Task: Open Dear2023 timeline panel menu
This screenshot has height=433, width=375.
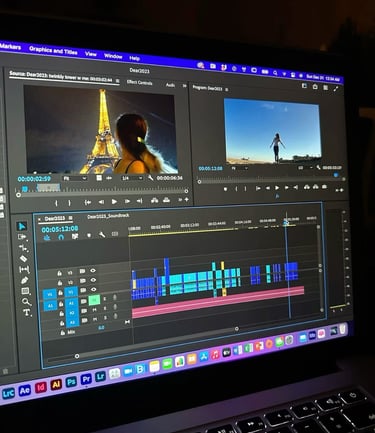Action: [x=70, y=218]
